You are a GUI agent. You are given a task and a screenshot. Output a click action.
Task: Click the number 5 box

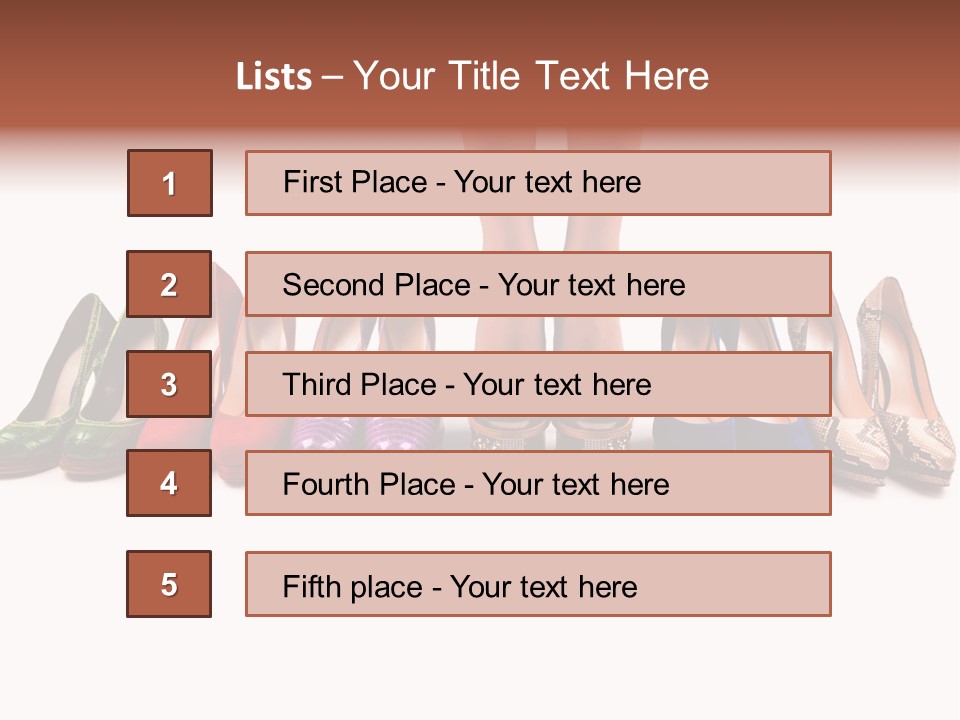coord(169,584)
